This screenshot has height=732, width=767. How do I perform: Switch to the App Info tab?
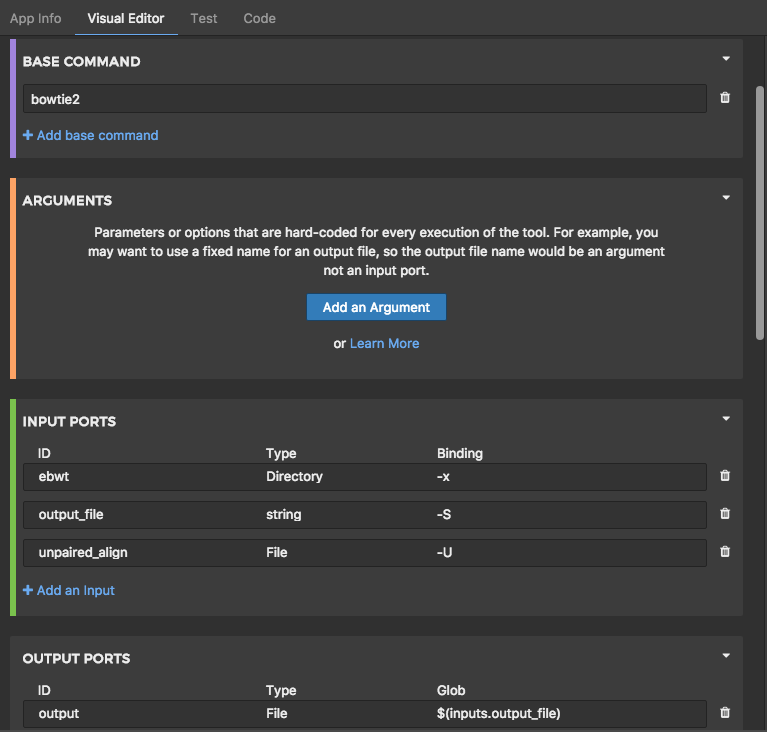[35, 18]
